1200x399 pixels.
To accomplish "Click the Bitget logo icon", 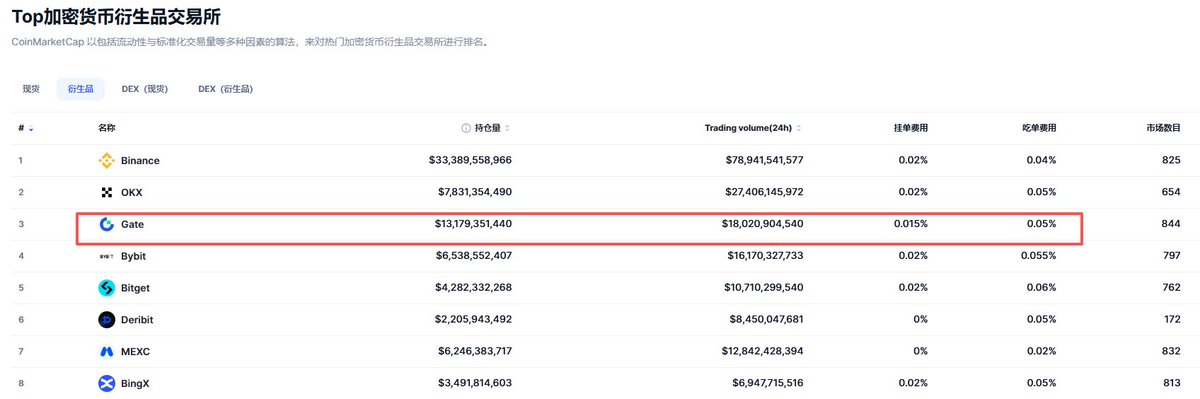I will [107, 288].
